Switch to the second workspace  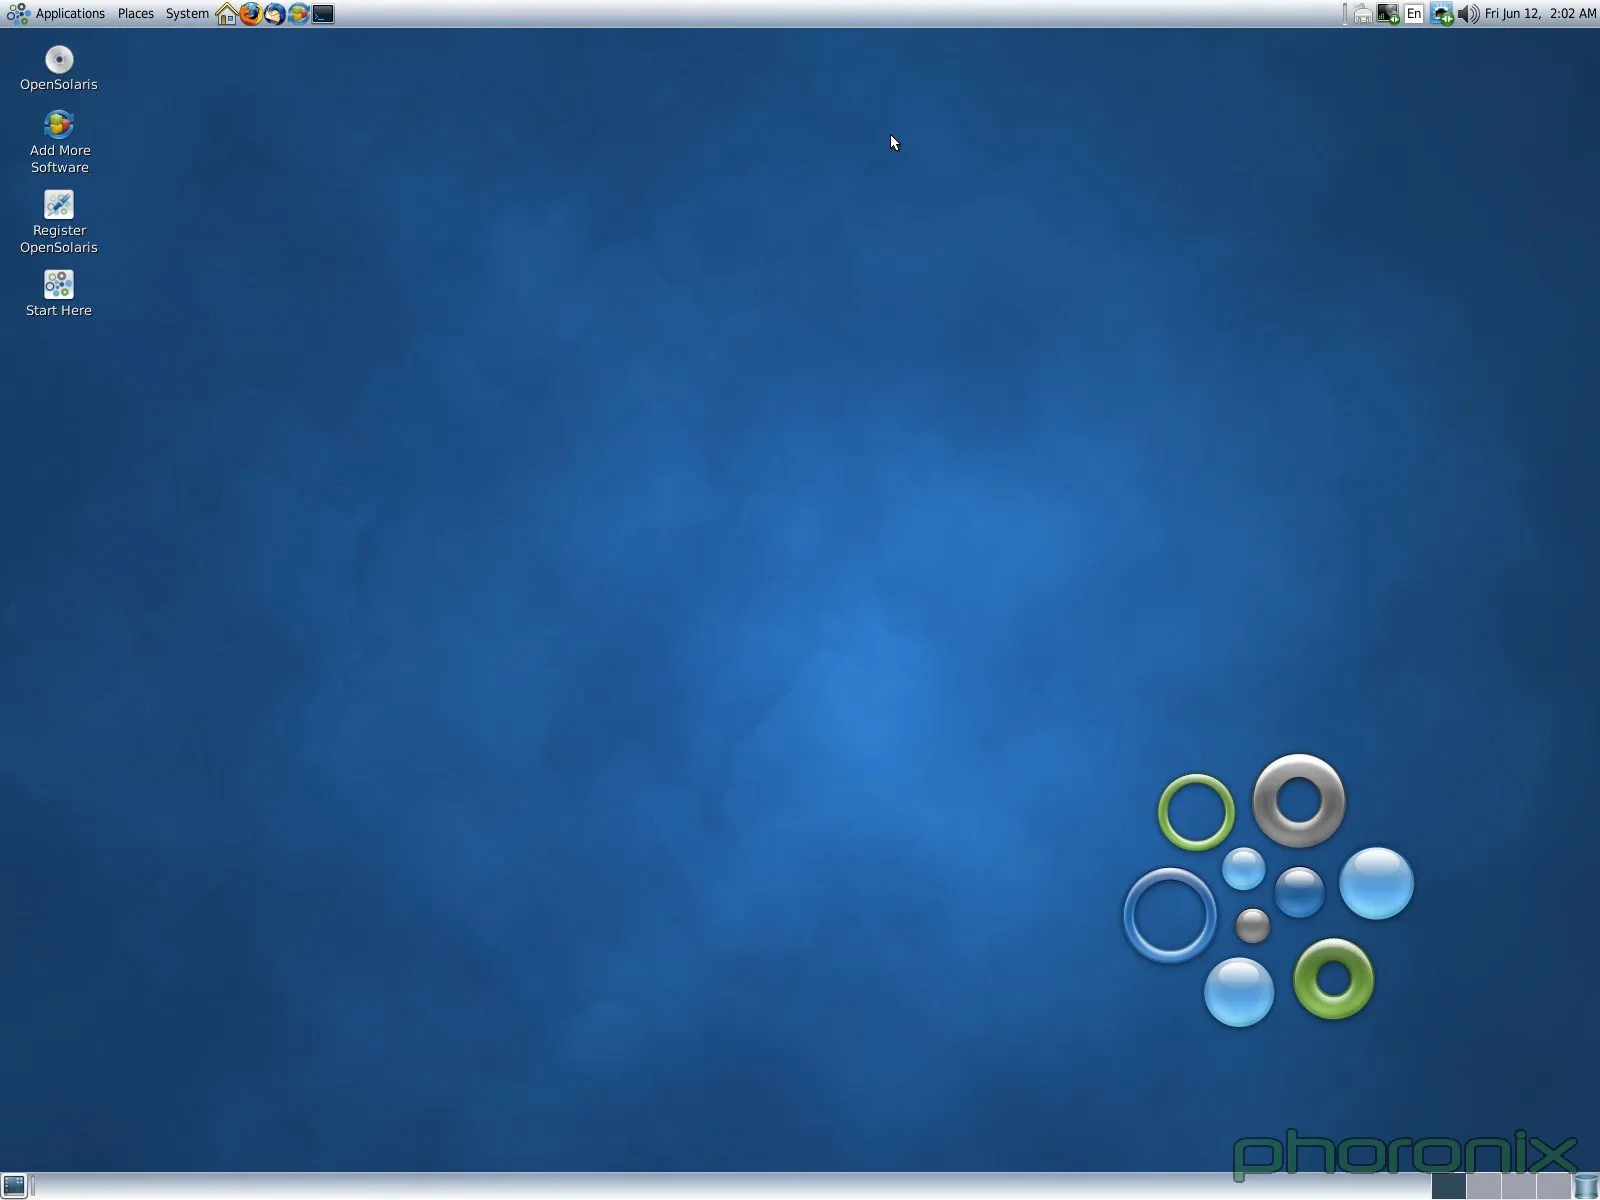[x=1484, y=1186]
